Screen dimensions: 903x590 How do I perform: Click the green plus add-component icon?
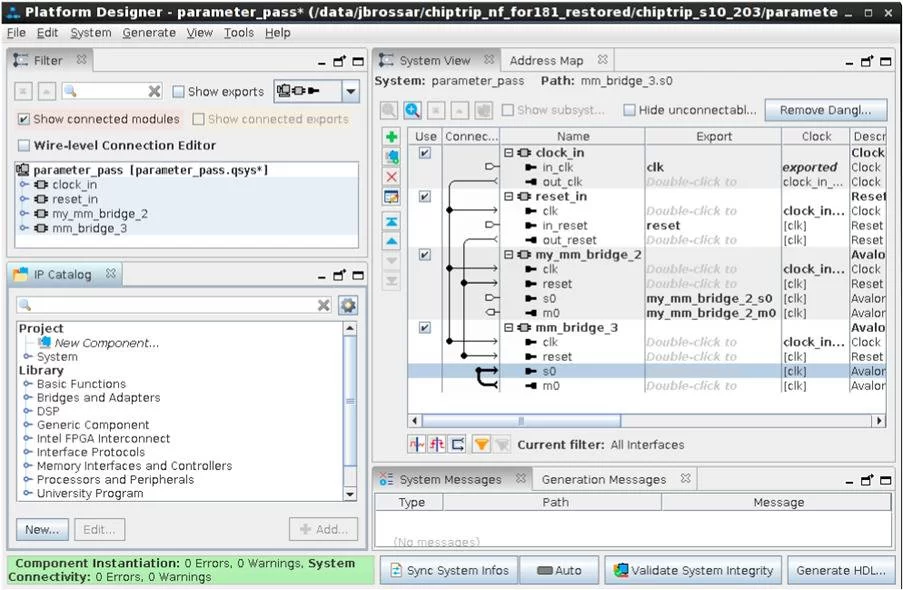coord(391,136)
